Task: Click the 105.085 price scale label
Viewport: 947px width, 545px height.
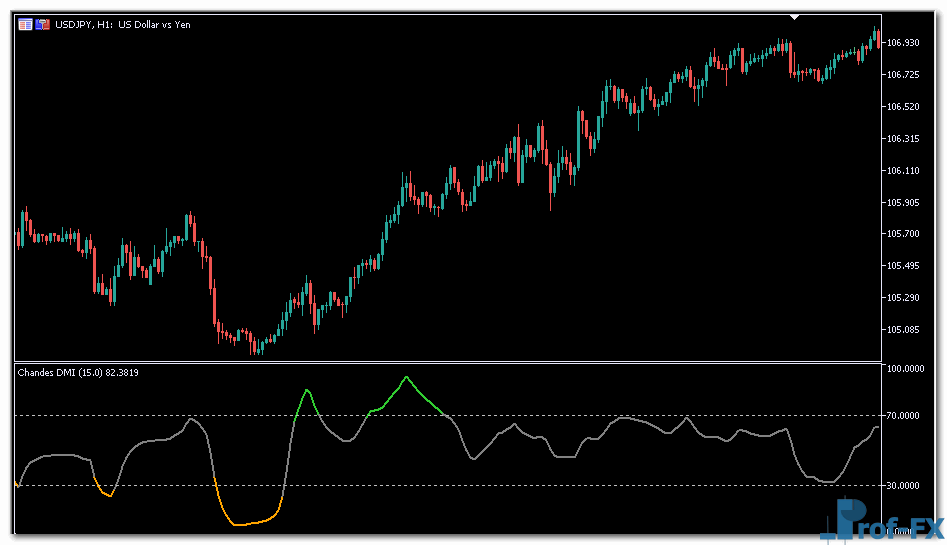Action: tap(903, 329)
